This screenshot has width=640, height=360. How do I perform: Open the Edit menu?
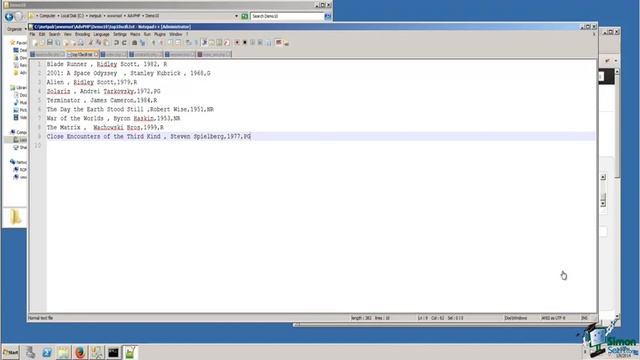coord(42,34)
